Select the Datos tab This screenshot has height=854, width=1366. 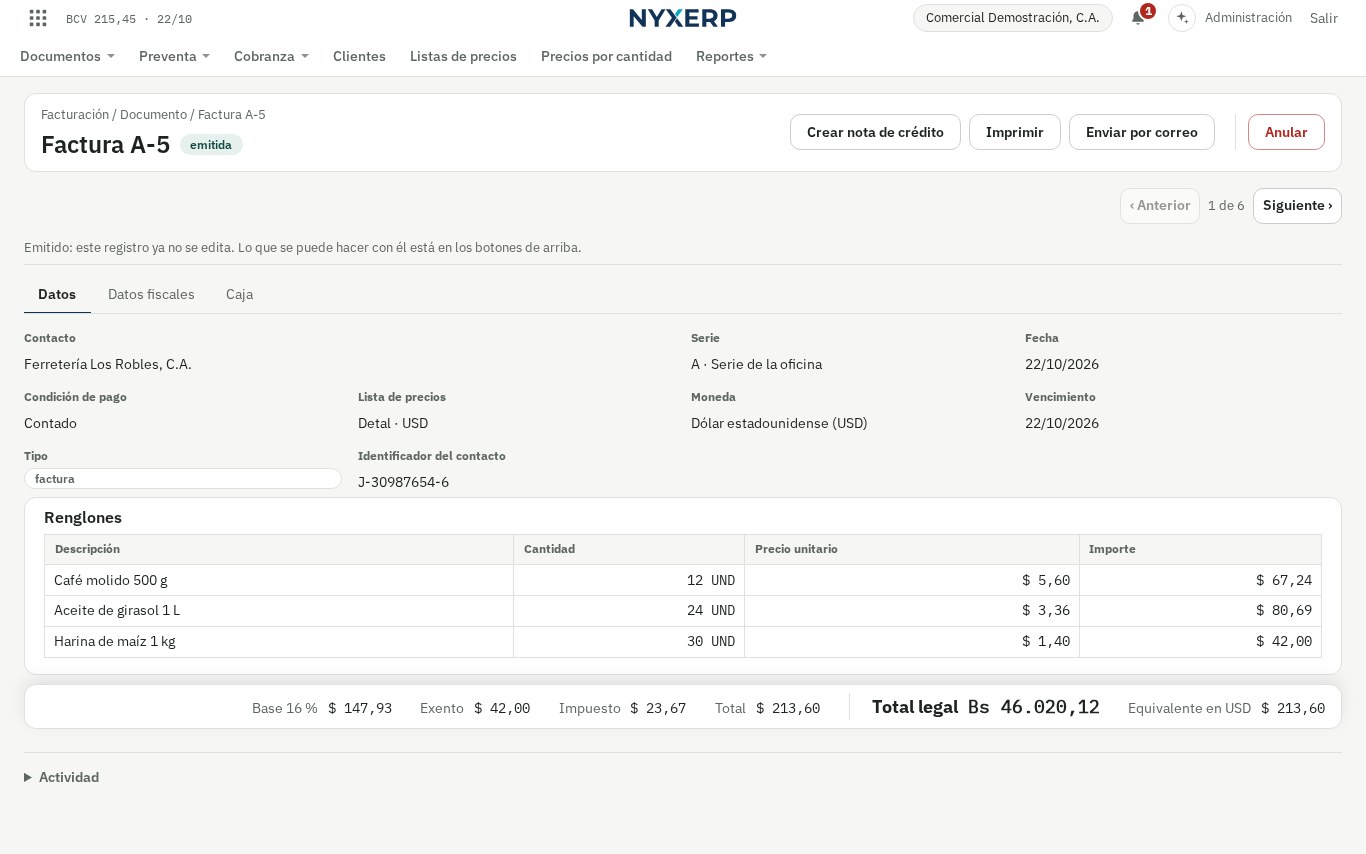coord(57,294)
